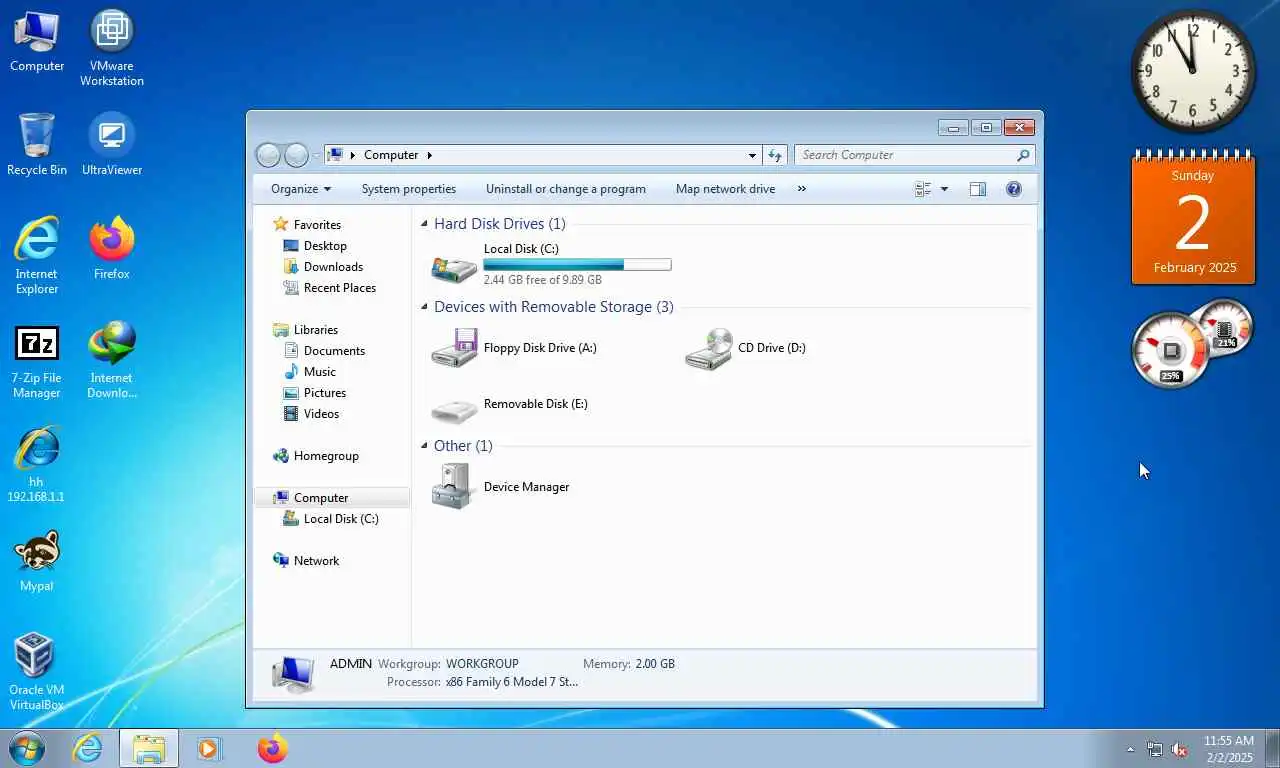
Task: Collapse the Hard Disk Drives group
Action: click(x=425, y=225)
